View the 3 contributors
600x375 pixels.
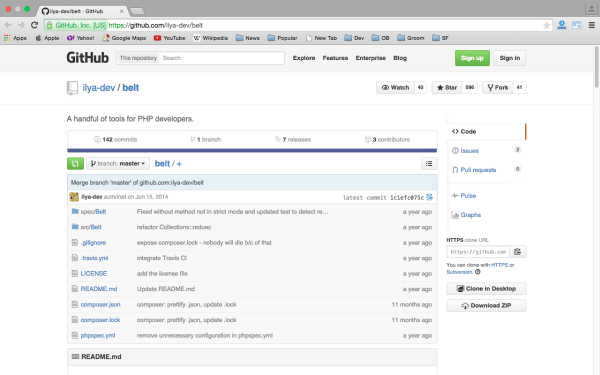(x=387, y=139)
